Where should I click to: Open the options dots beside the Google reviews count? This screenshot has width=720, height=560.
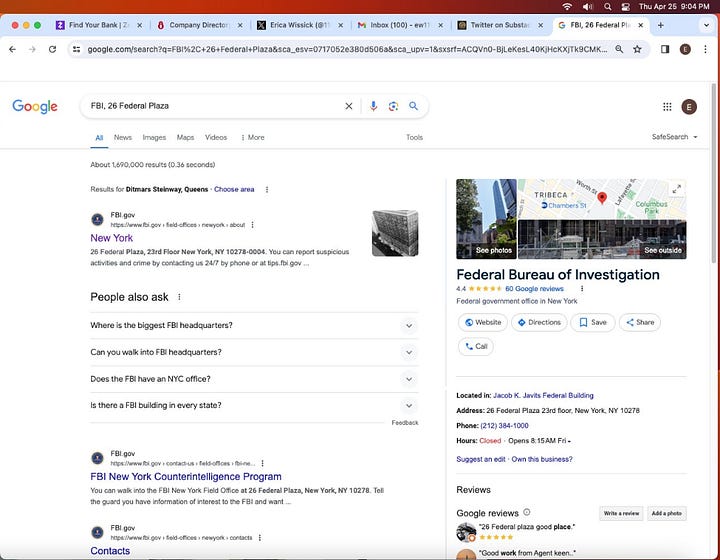coord(582,289)
